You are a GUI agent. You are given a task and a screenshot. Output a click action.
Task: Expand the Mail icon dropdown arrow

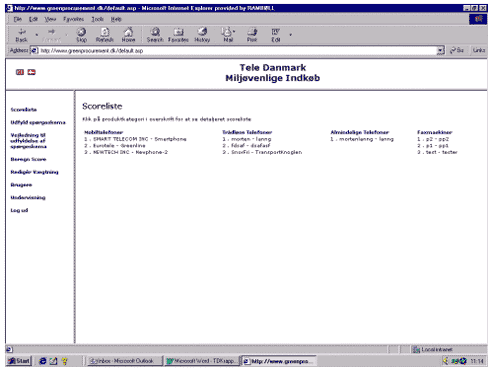234,32
